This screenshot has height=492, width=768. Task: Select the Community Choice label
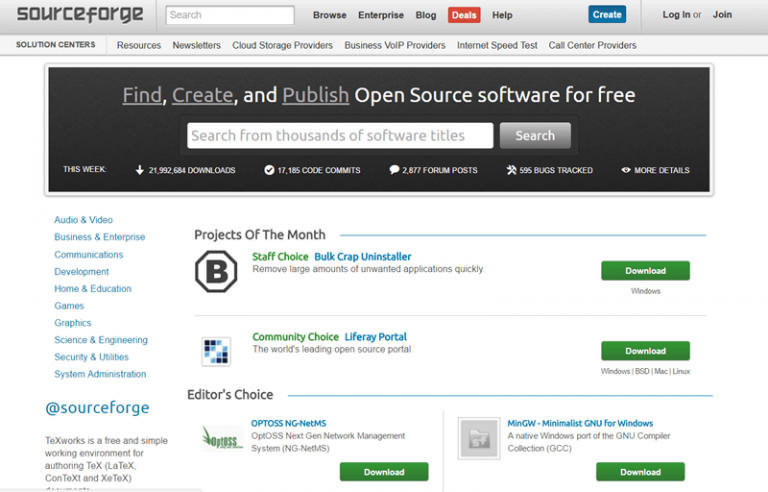point(295,337)
